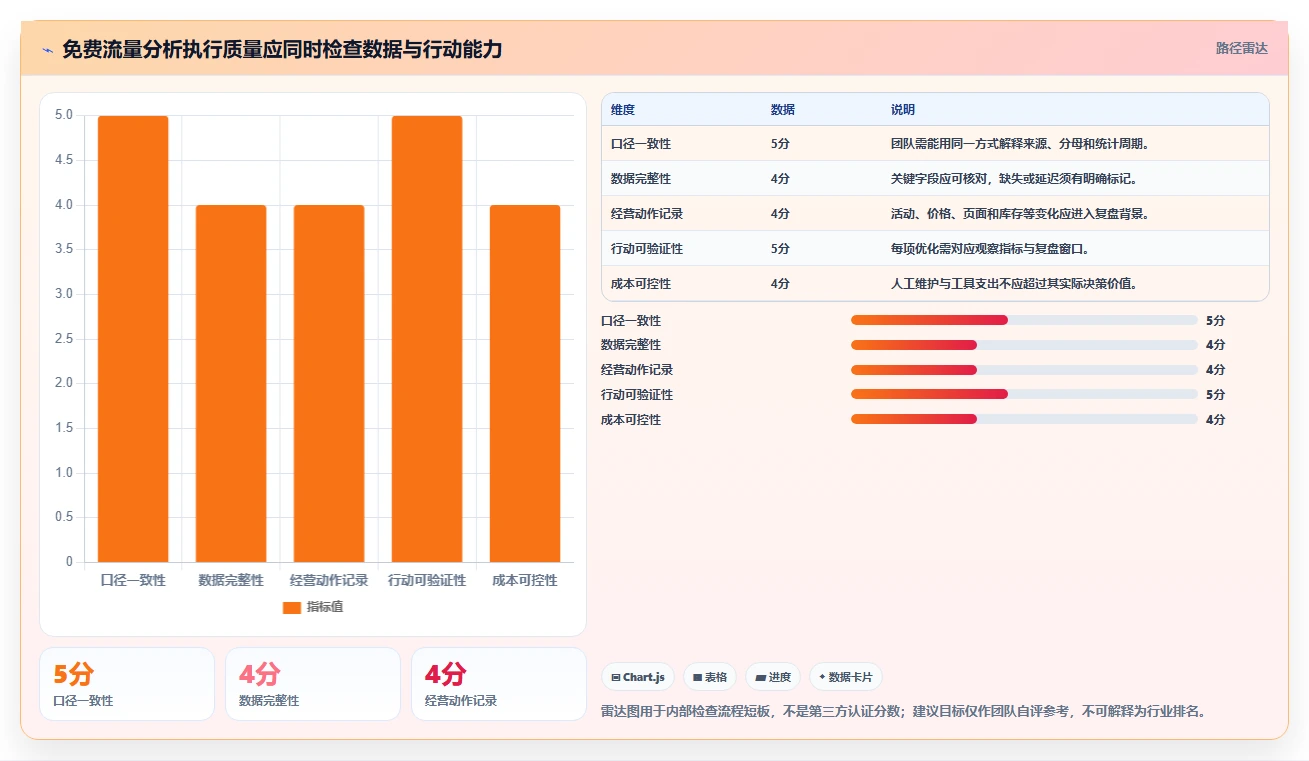Click the 数据完整性 bar in the chart
Viewport: 1309px width, 761px height.
click(x=231, y=383)
